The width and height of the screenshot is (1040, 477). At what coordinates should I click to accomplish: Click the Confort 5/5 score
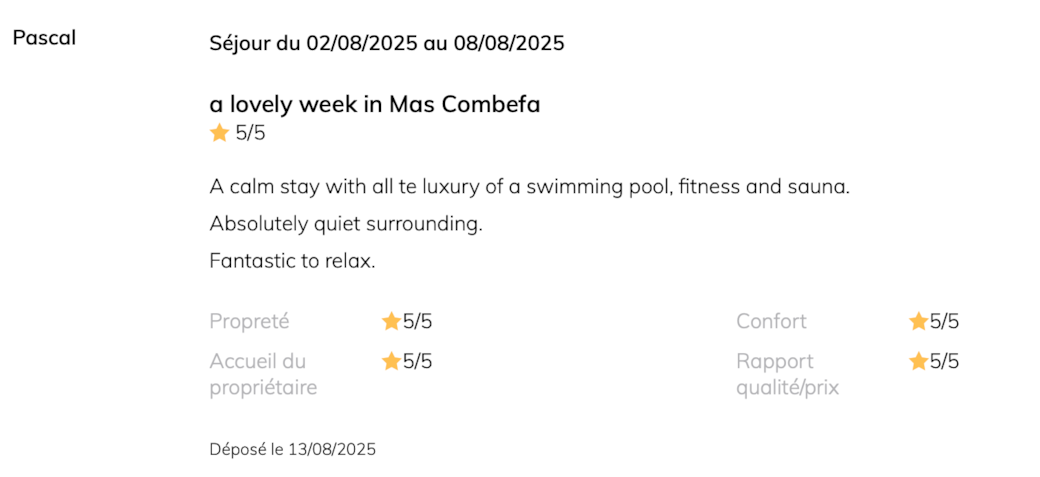click(x=944, y=322)
